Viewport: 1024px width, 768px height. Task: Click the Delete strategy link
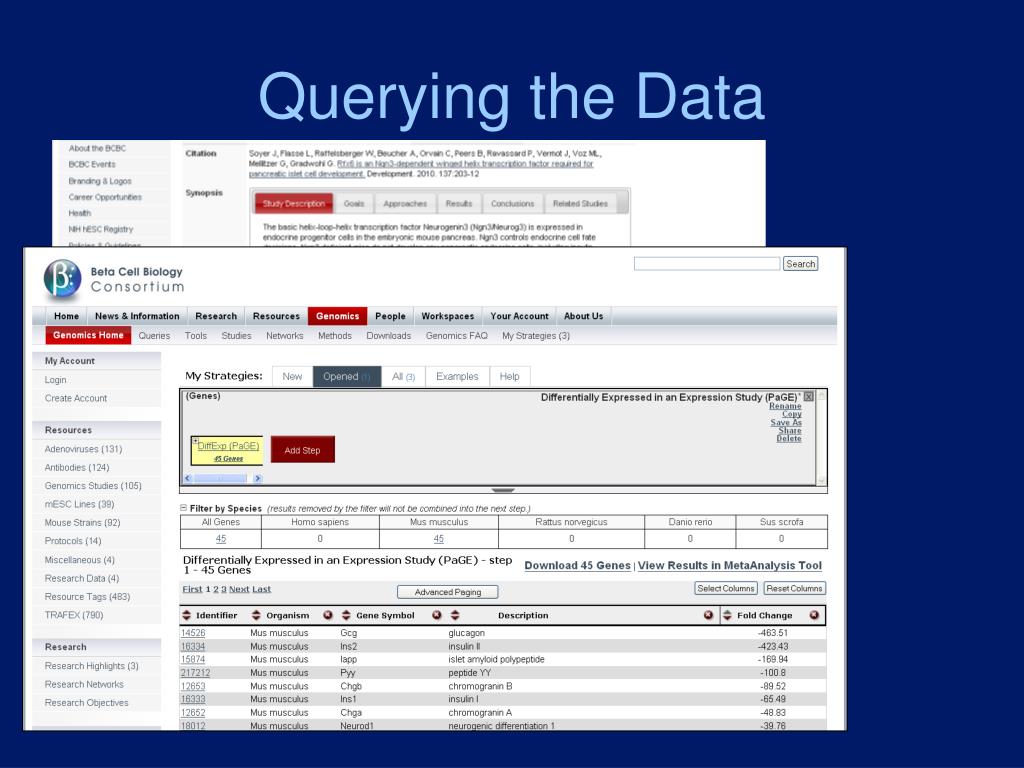pos(789,438)
